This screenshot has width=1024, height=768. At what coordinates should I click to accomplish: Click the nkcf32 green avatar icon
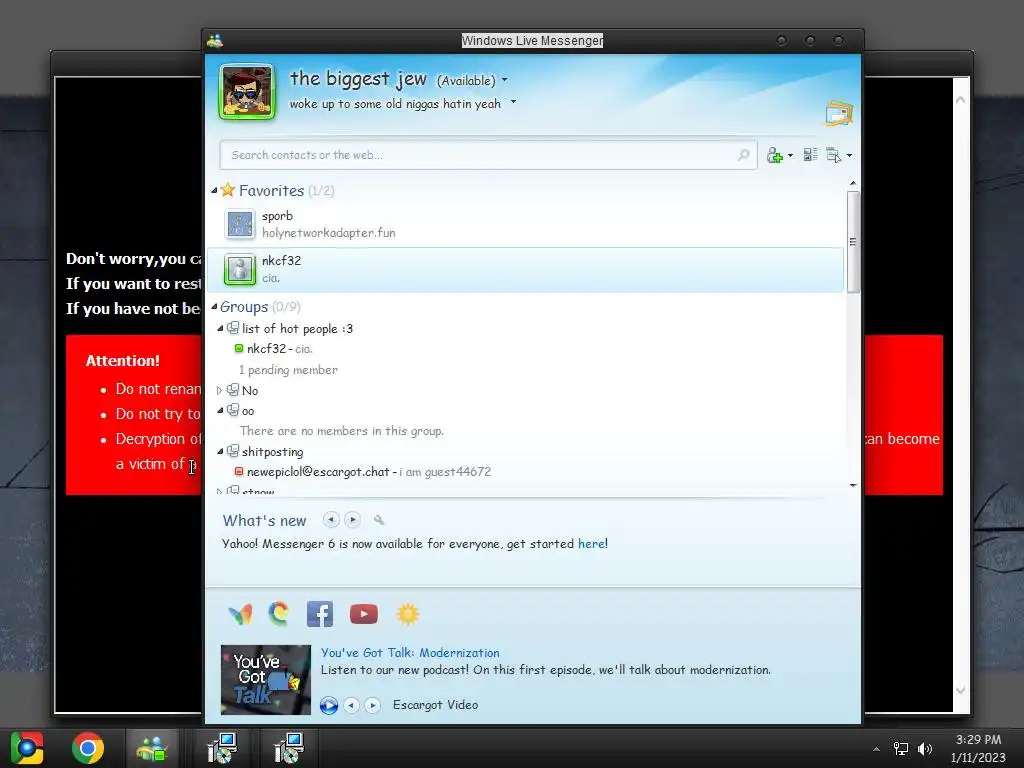pos(240,269)
